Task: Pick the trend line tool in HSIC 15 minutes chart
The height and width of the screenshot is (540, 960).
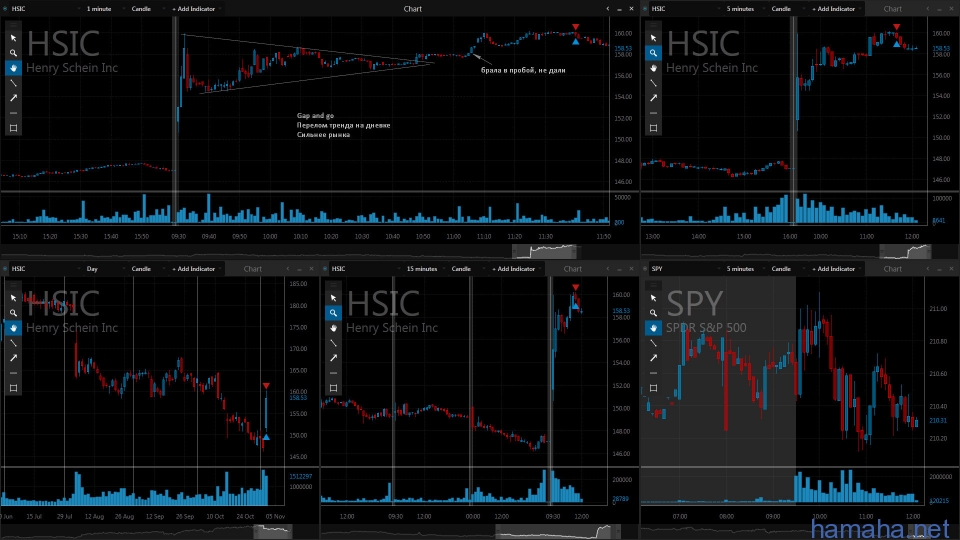Action: click(333, 343)
